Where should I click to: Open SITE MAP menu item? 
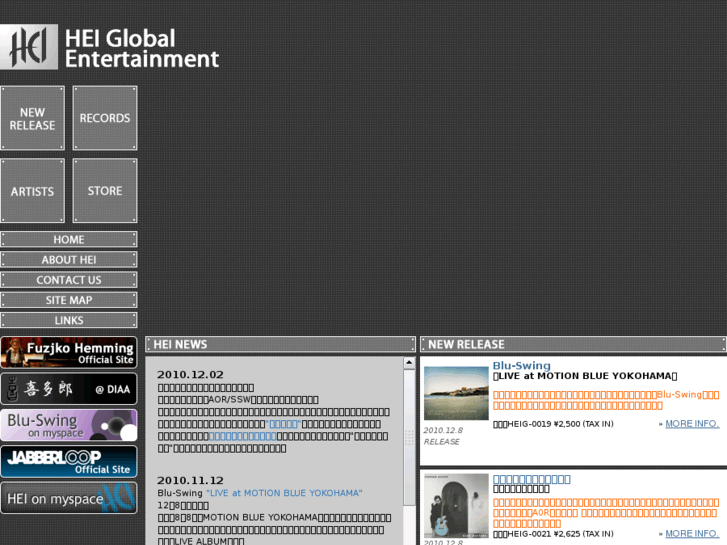(69, 300)
